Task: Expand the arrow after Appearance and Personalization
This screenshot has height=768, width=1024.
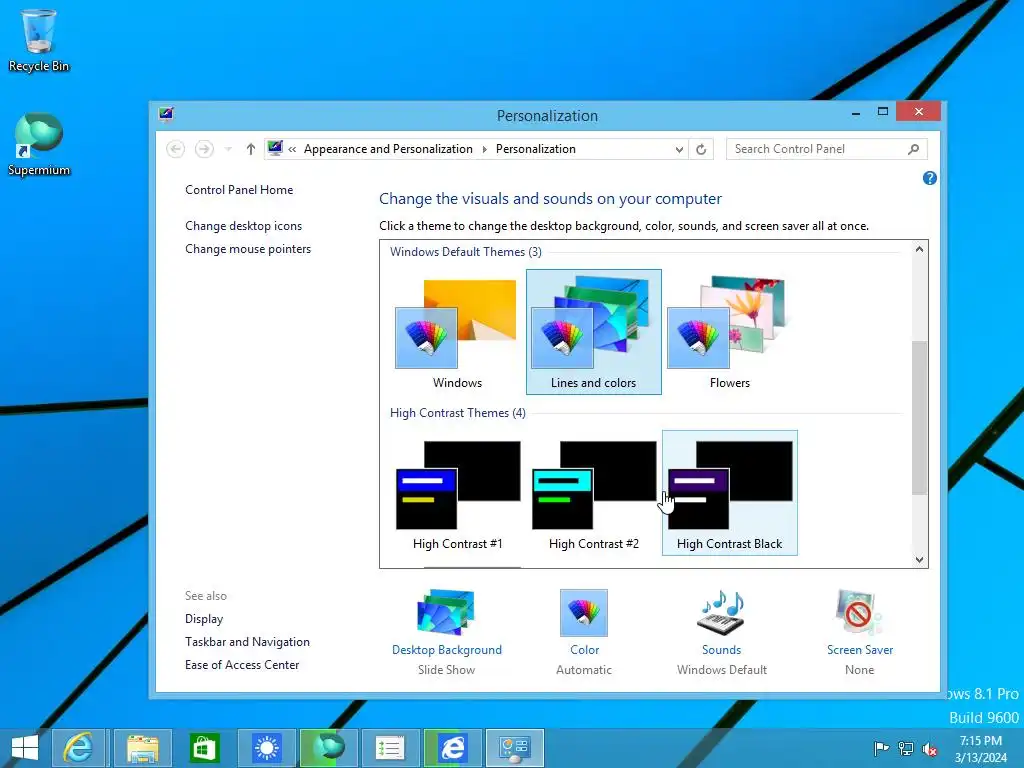Action: click(485, 150)
